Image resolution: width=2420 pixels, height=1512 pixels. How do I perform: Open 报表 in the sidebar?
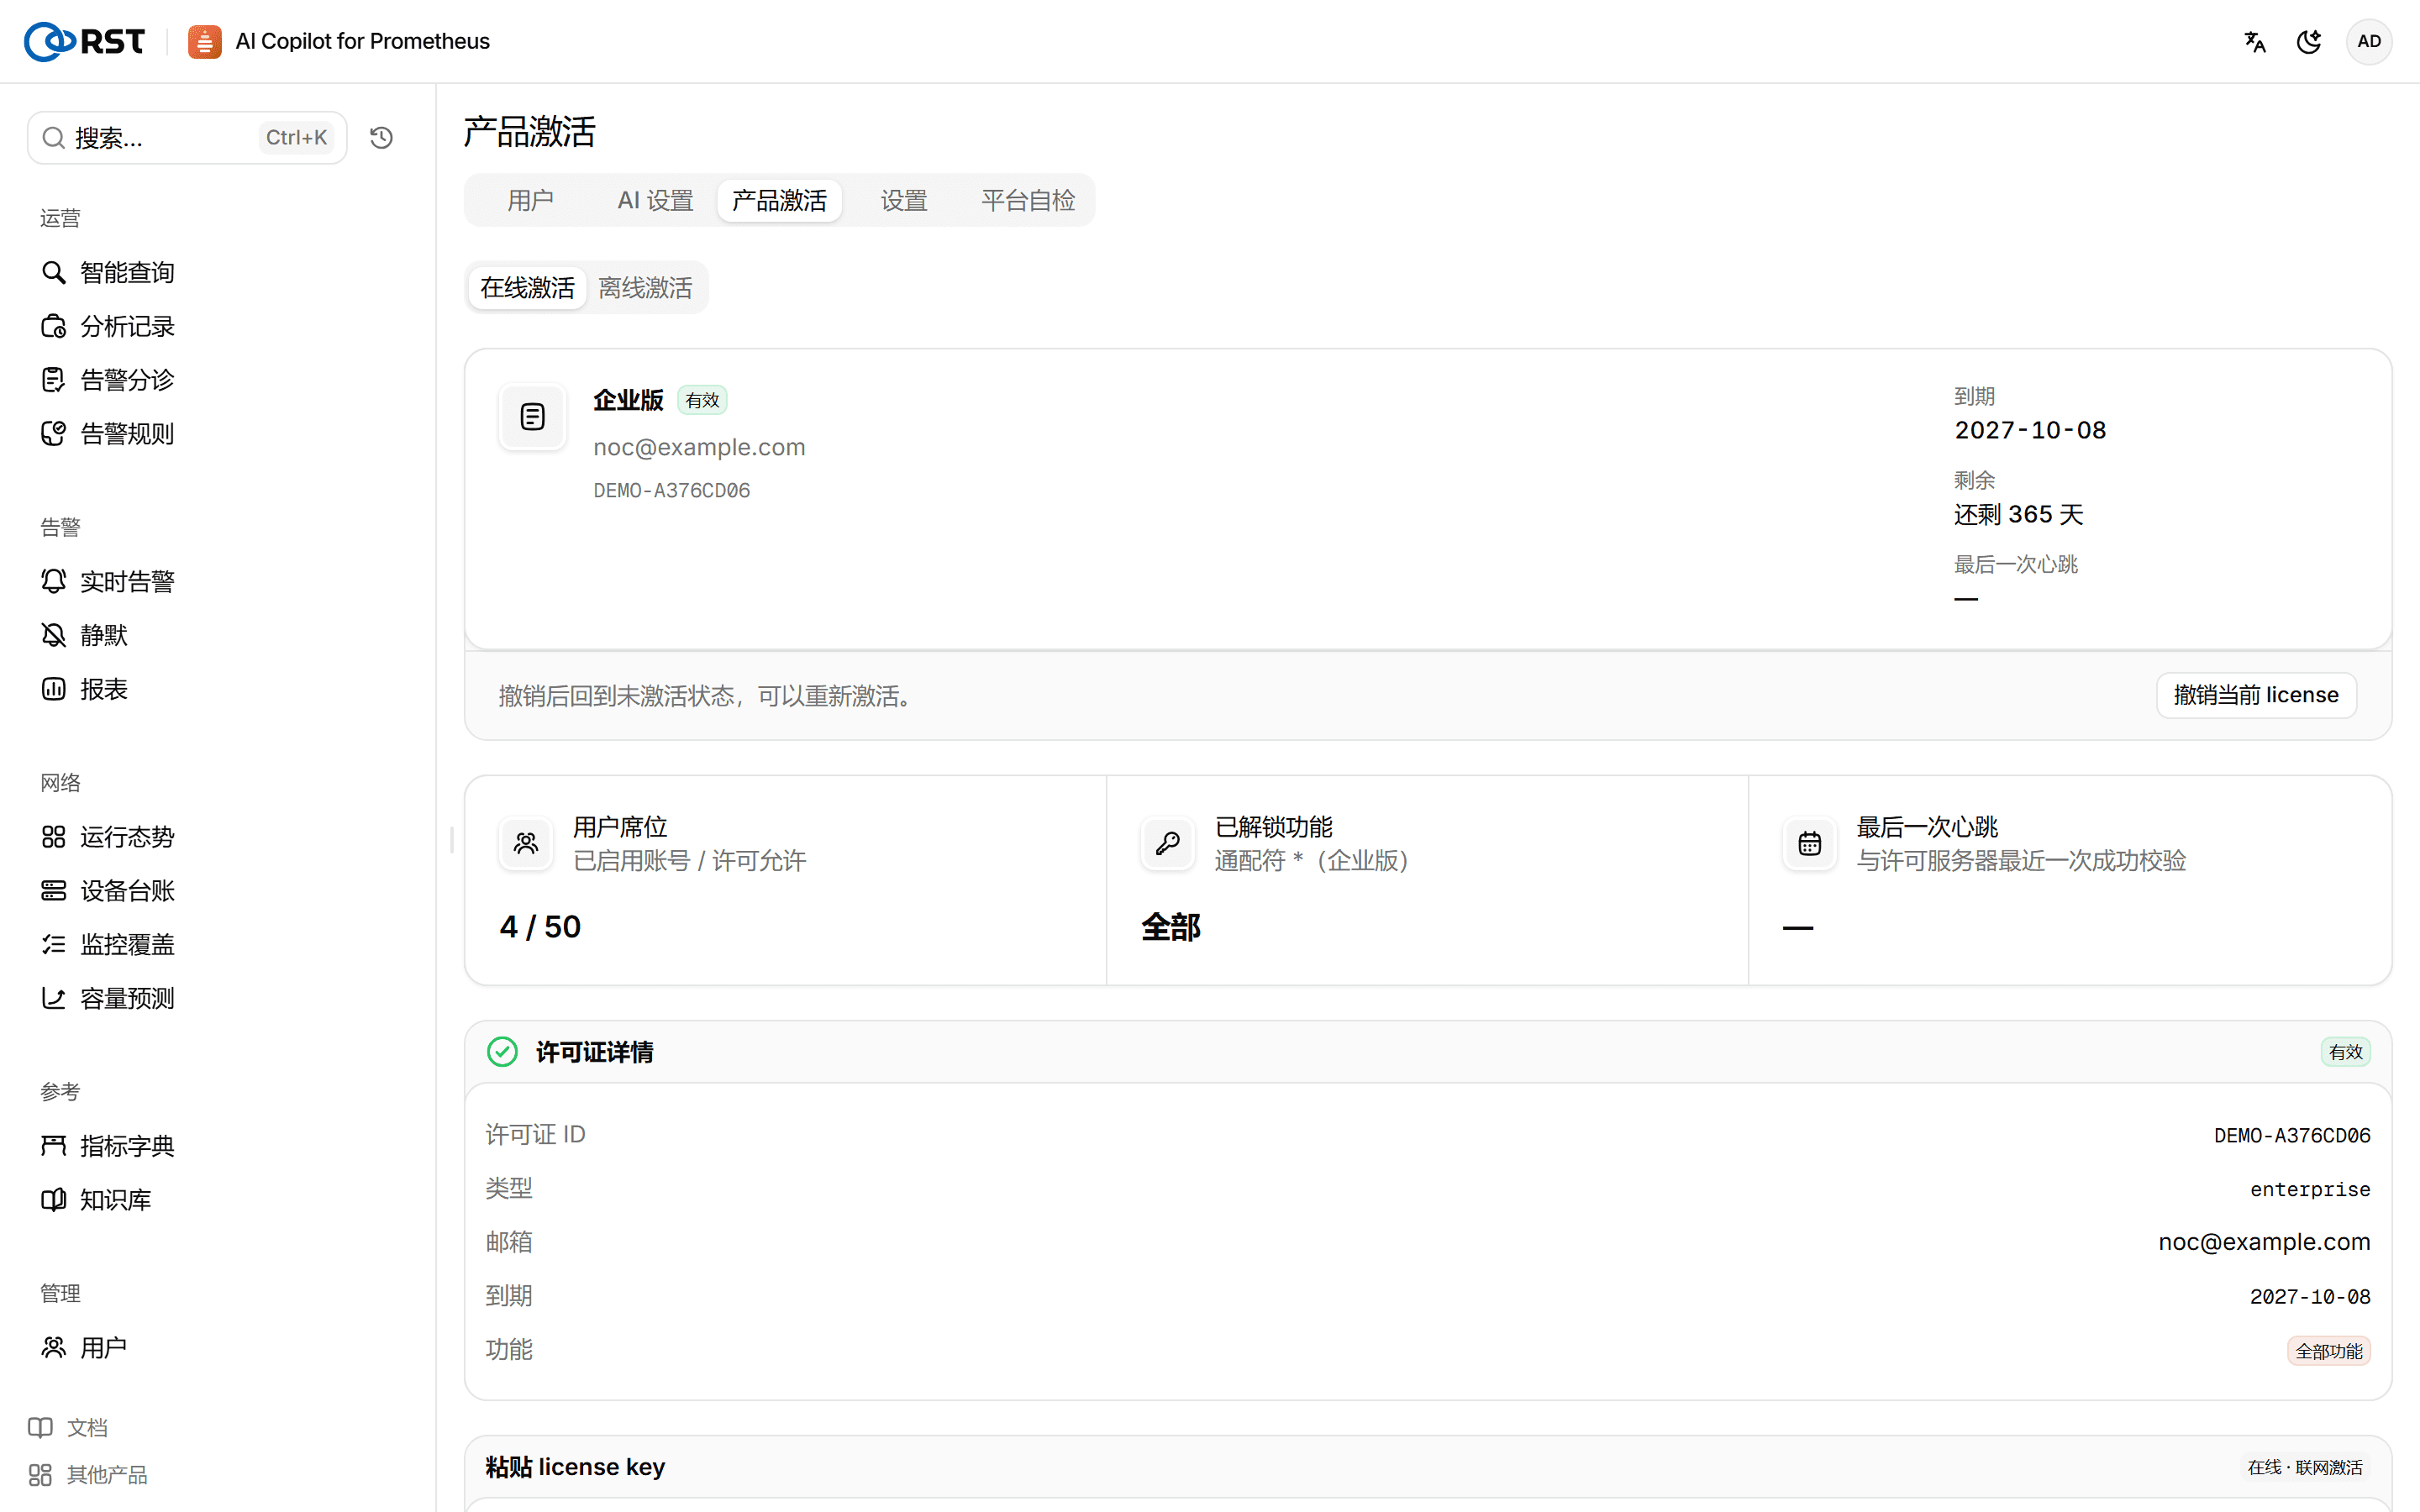(85, 689)
